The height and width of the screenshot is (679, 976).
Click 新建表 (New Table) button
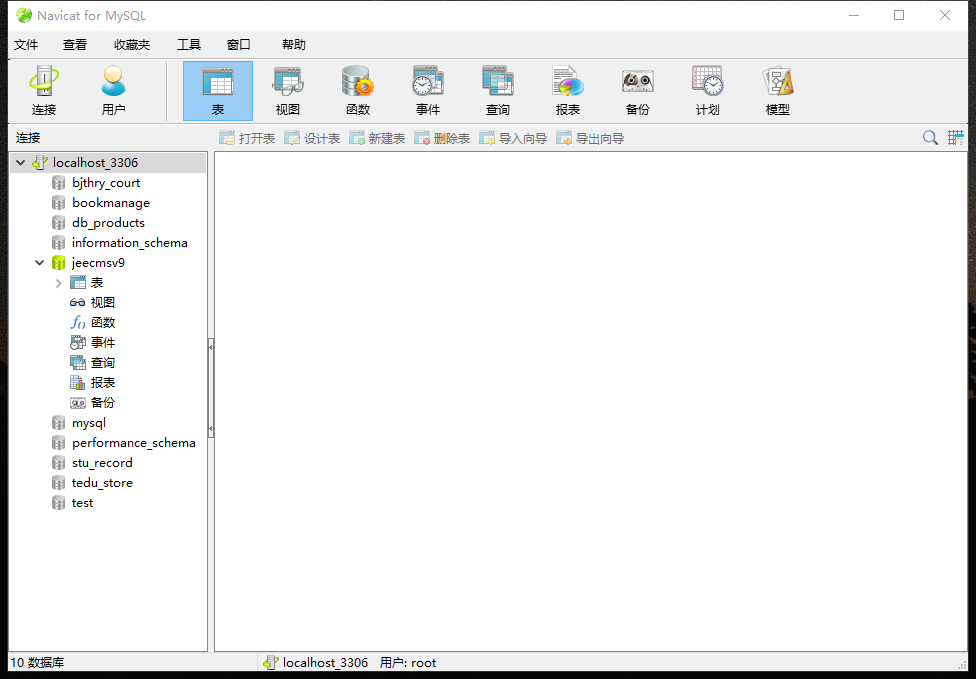coord(377,138)
